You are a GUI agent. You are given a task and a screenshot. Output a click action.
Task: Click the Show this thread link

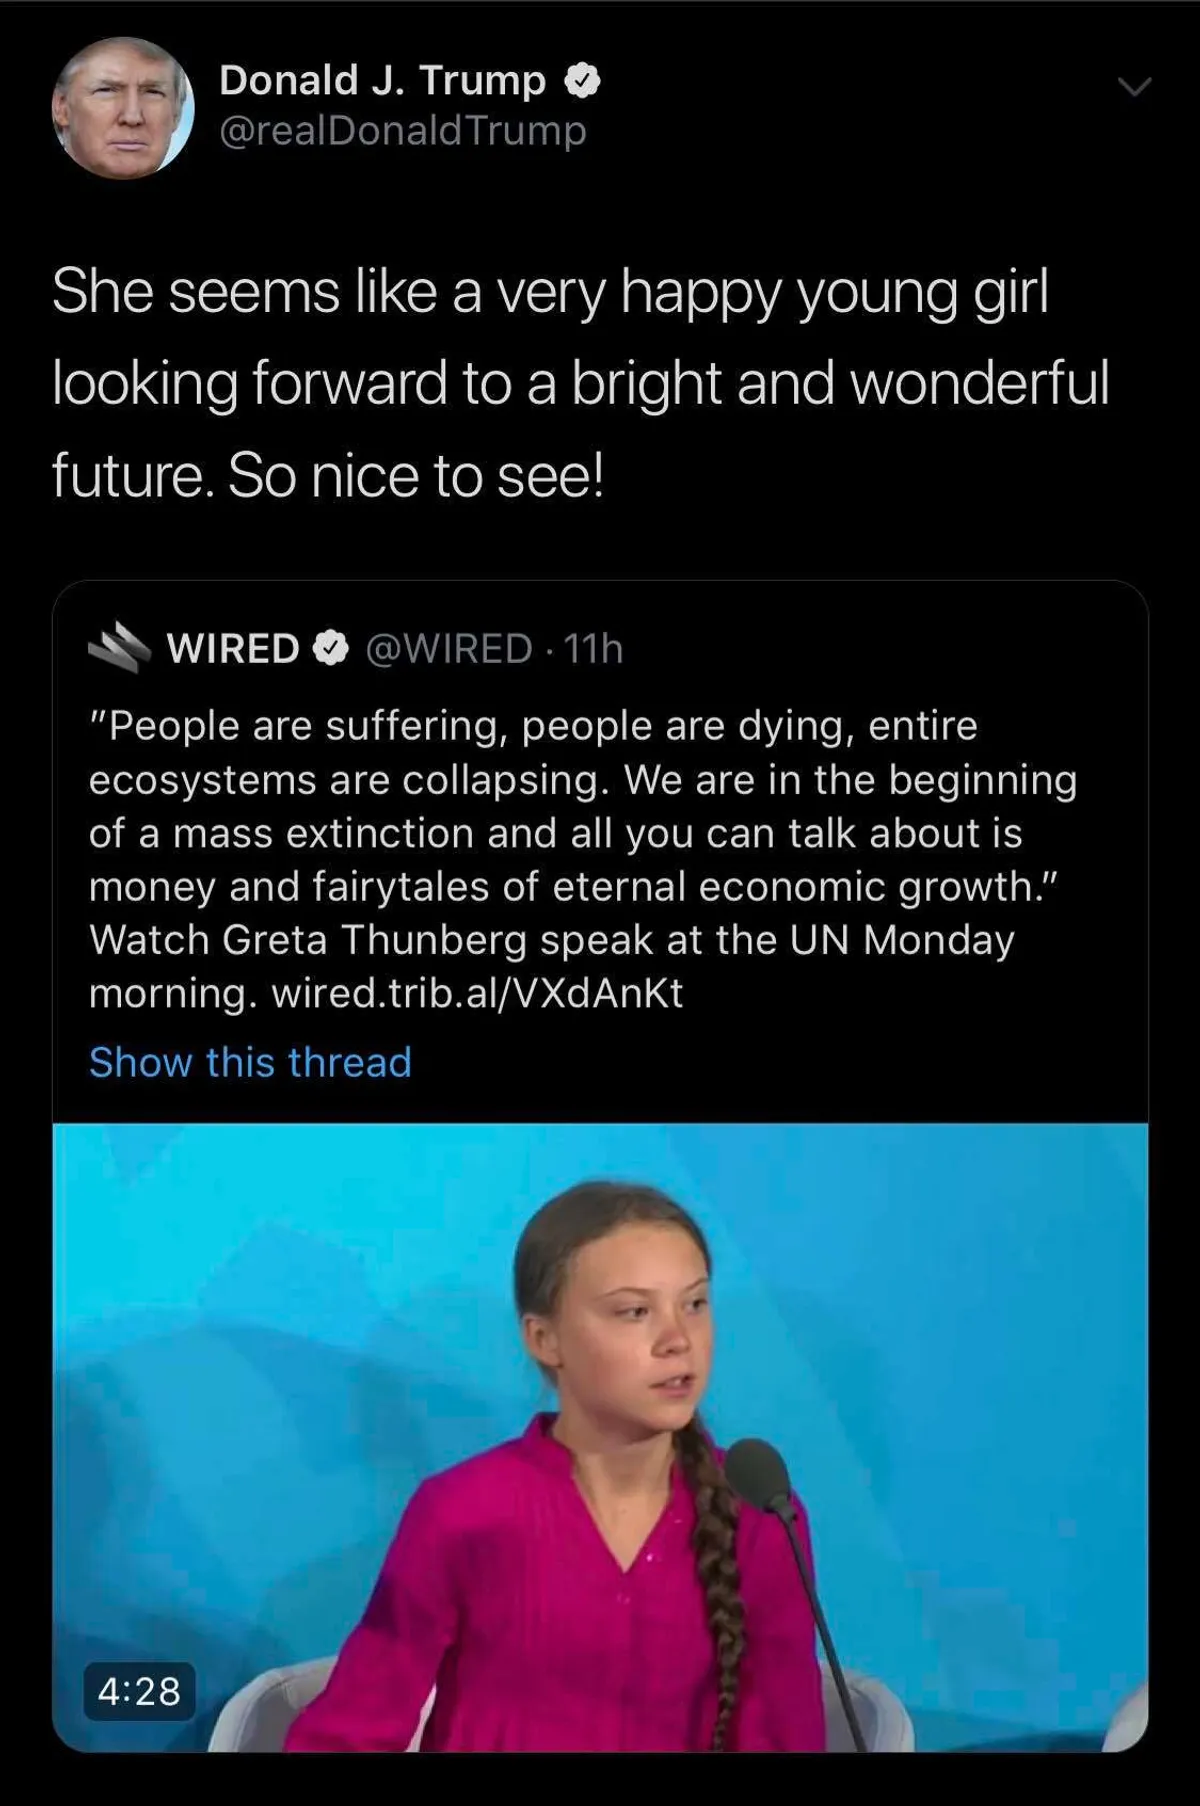point(250,1062)
